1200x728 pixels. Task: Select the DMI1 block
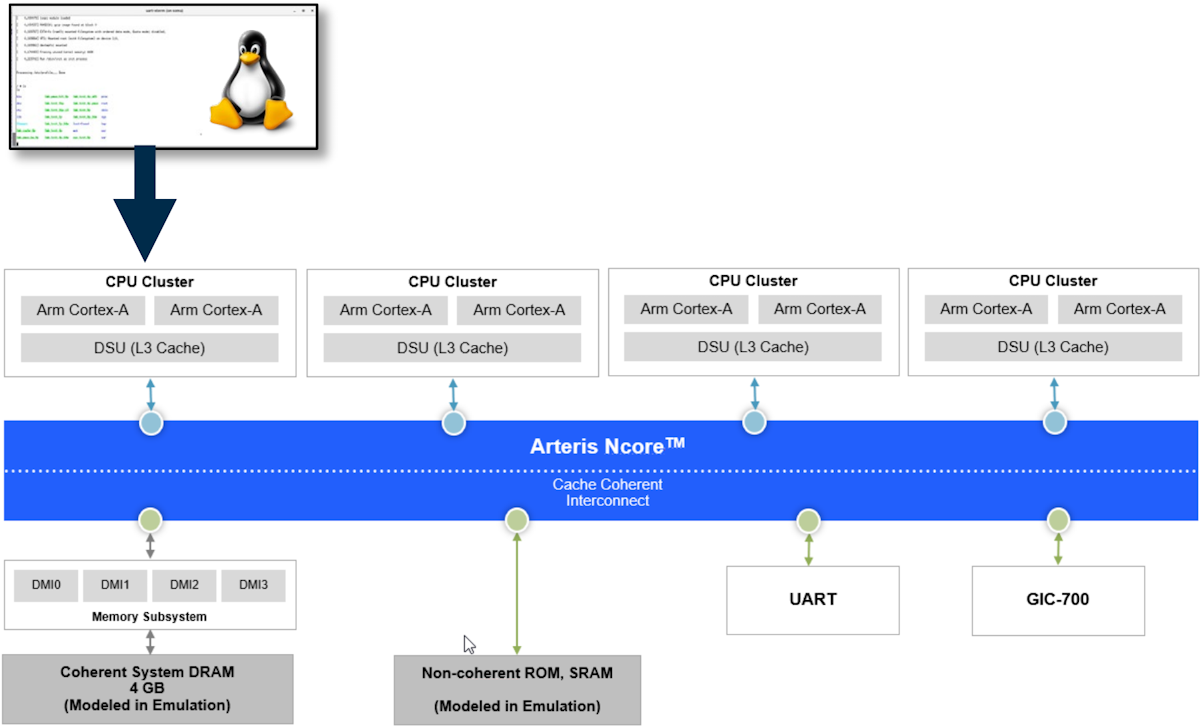114,586
